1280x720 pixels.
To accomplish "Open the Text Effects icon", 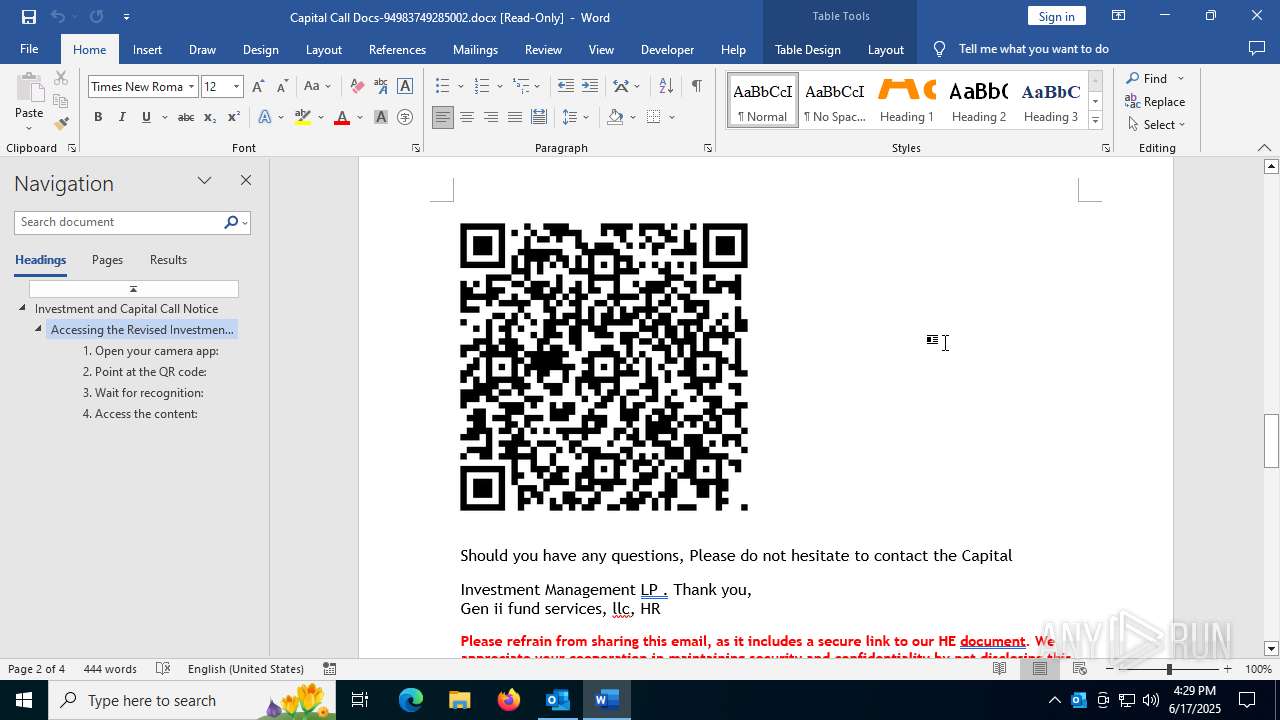I will pyautogui.click(x=265, y=117).
